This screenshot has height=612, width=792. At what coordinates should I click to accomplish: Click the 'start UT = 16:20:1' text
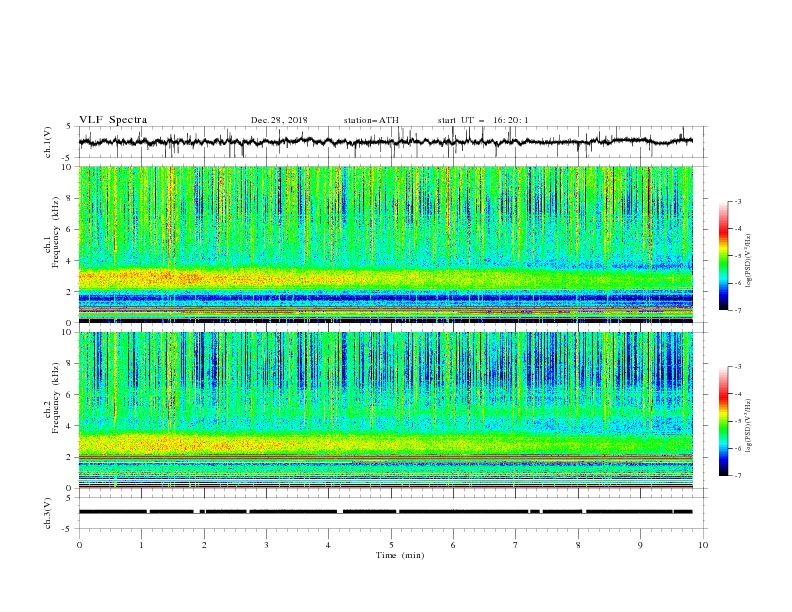pyautogui.click(x=483, y=120)
